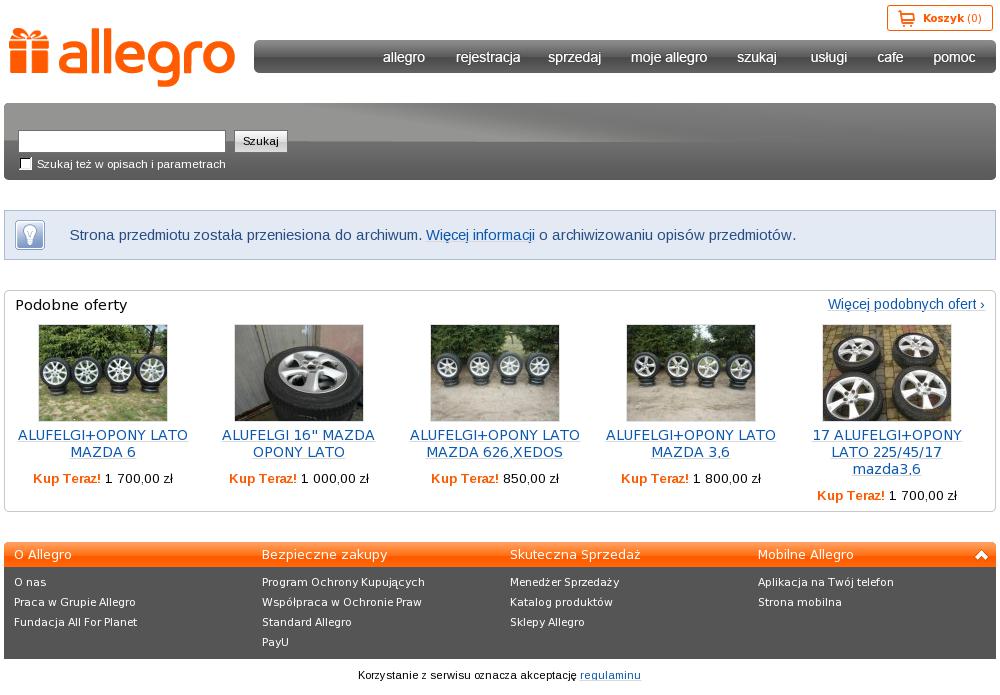
Task: Open Program Ochrony Kupujących link
Action: tap(343, 582)
